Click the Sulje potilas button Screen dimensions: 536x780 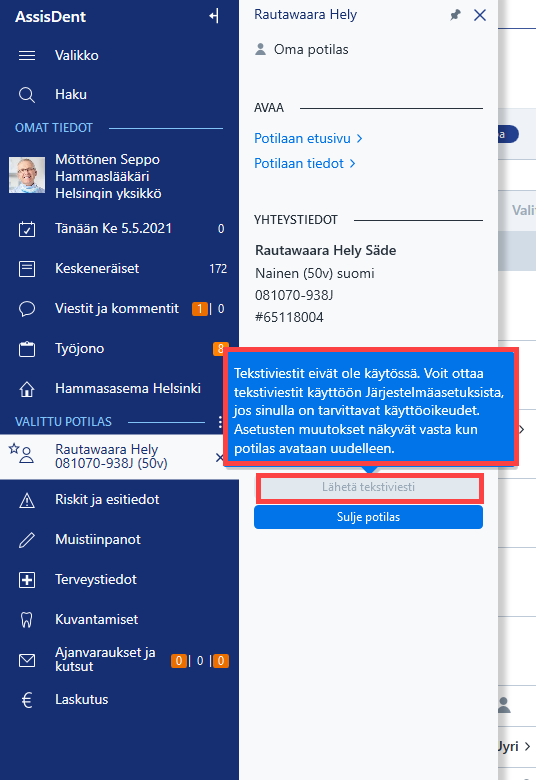pyautogui.click(x=368, y=517)
